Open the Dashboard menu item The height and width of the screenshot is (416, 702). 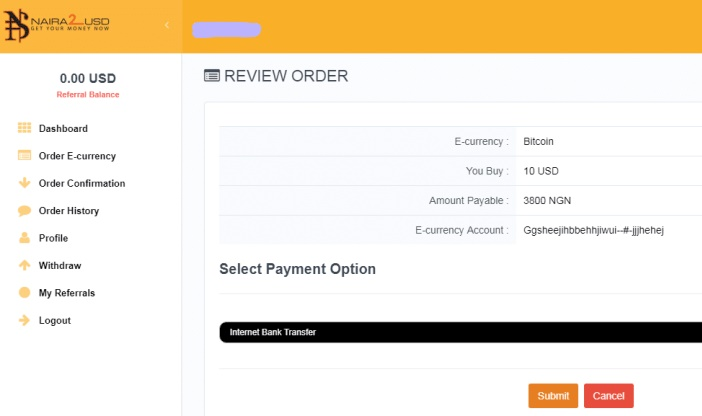pyautogui.click(x=63, y=129)
